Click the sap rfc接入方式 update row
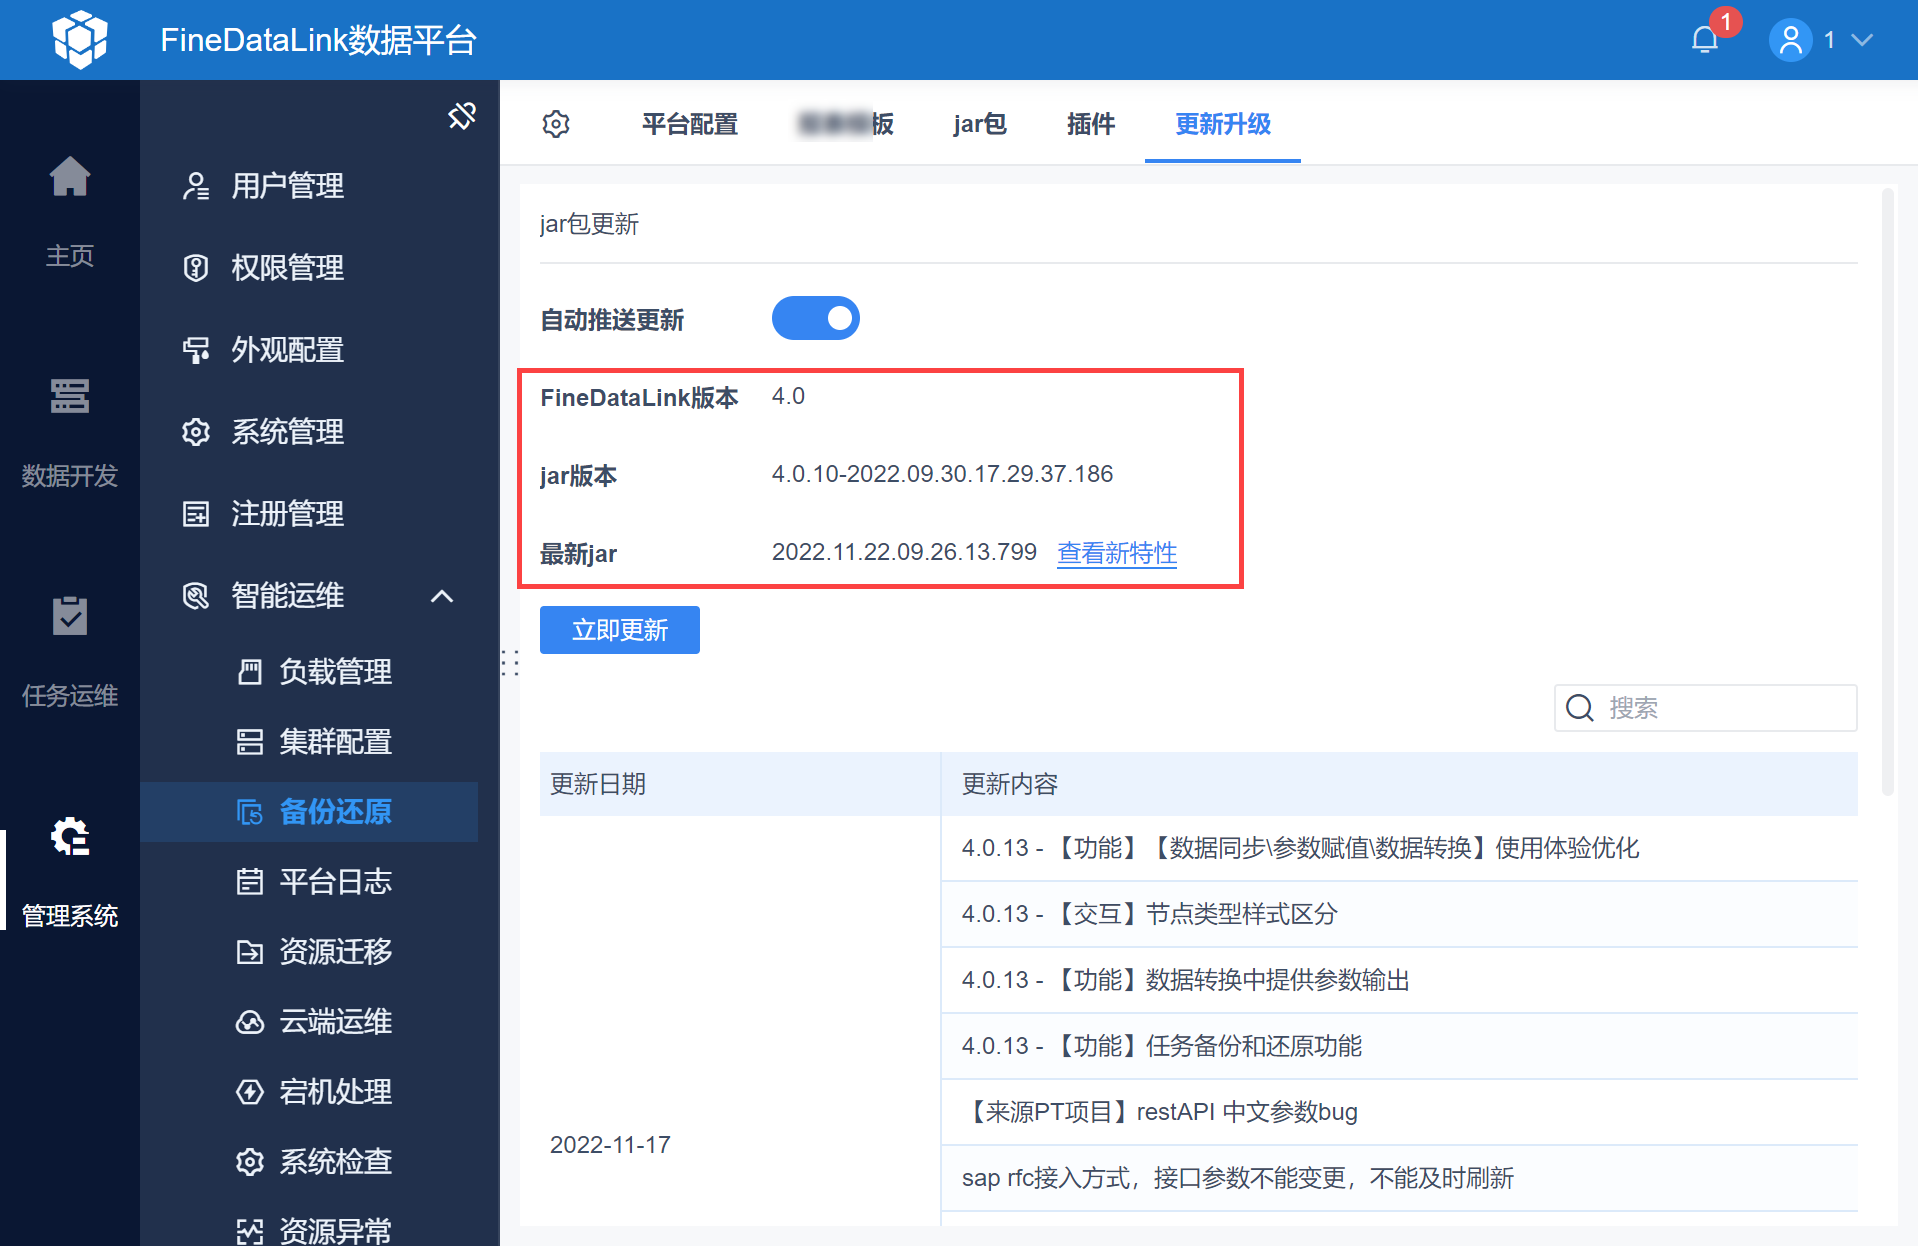Image resolution: width=1918 pixels, height=1246 pixels. pos(1399,1178)
